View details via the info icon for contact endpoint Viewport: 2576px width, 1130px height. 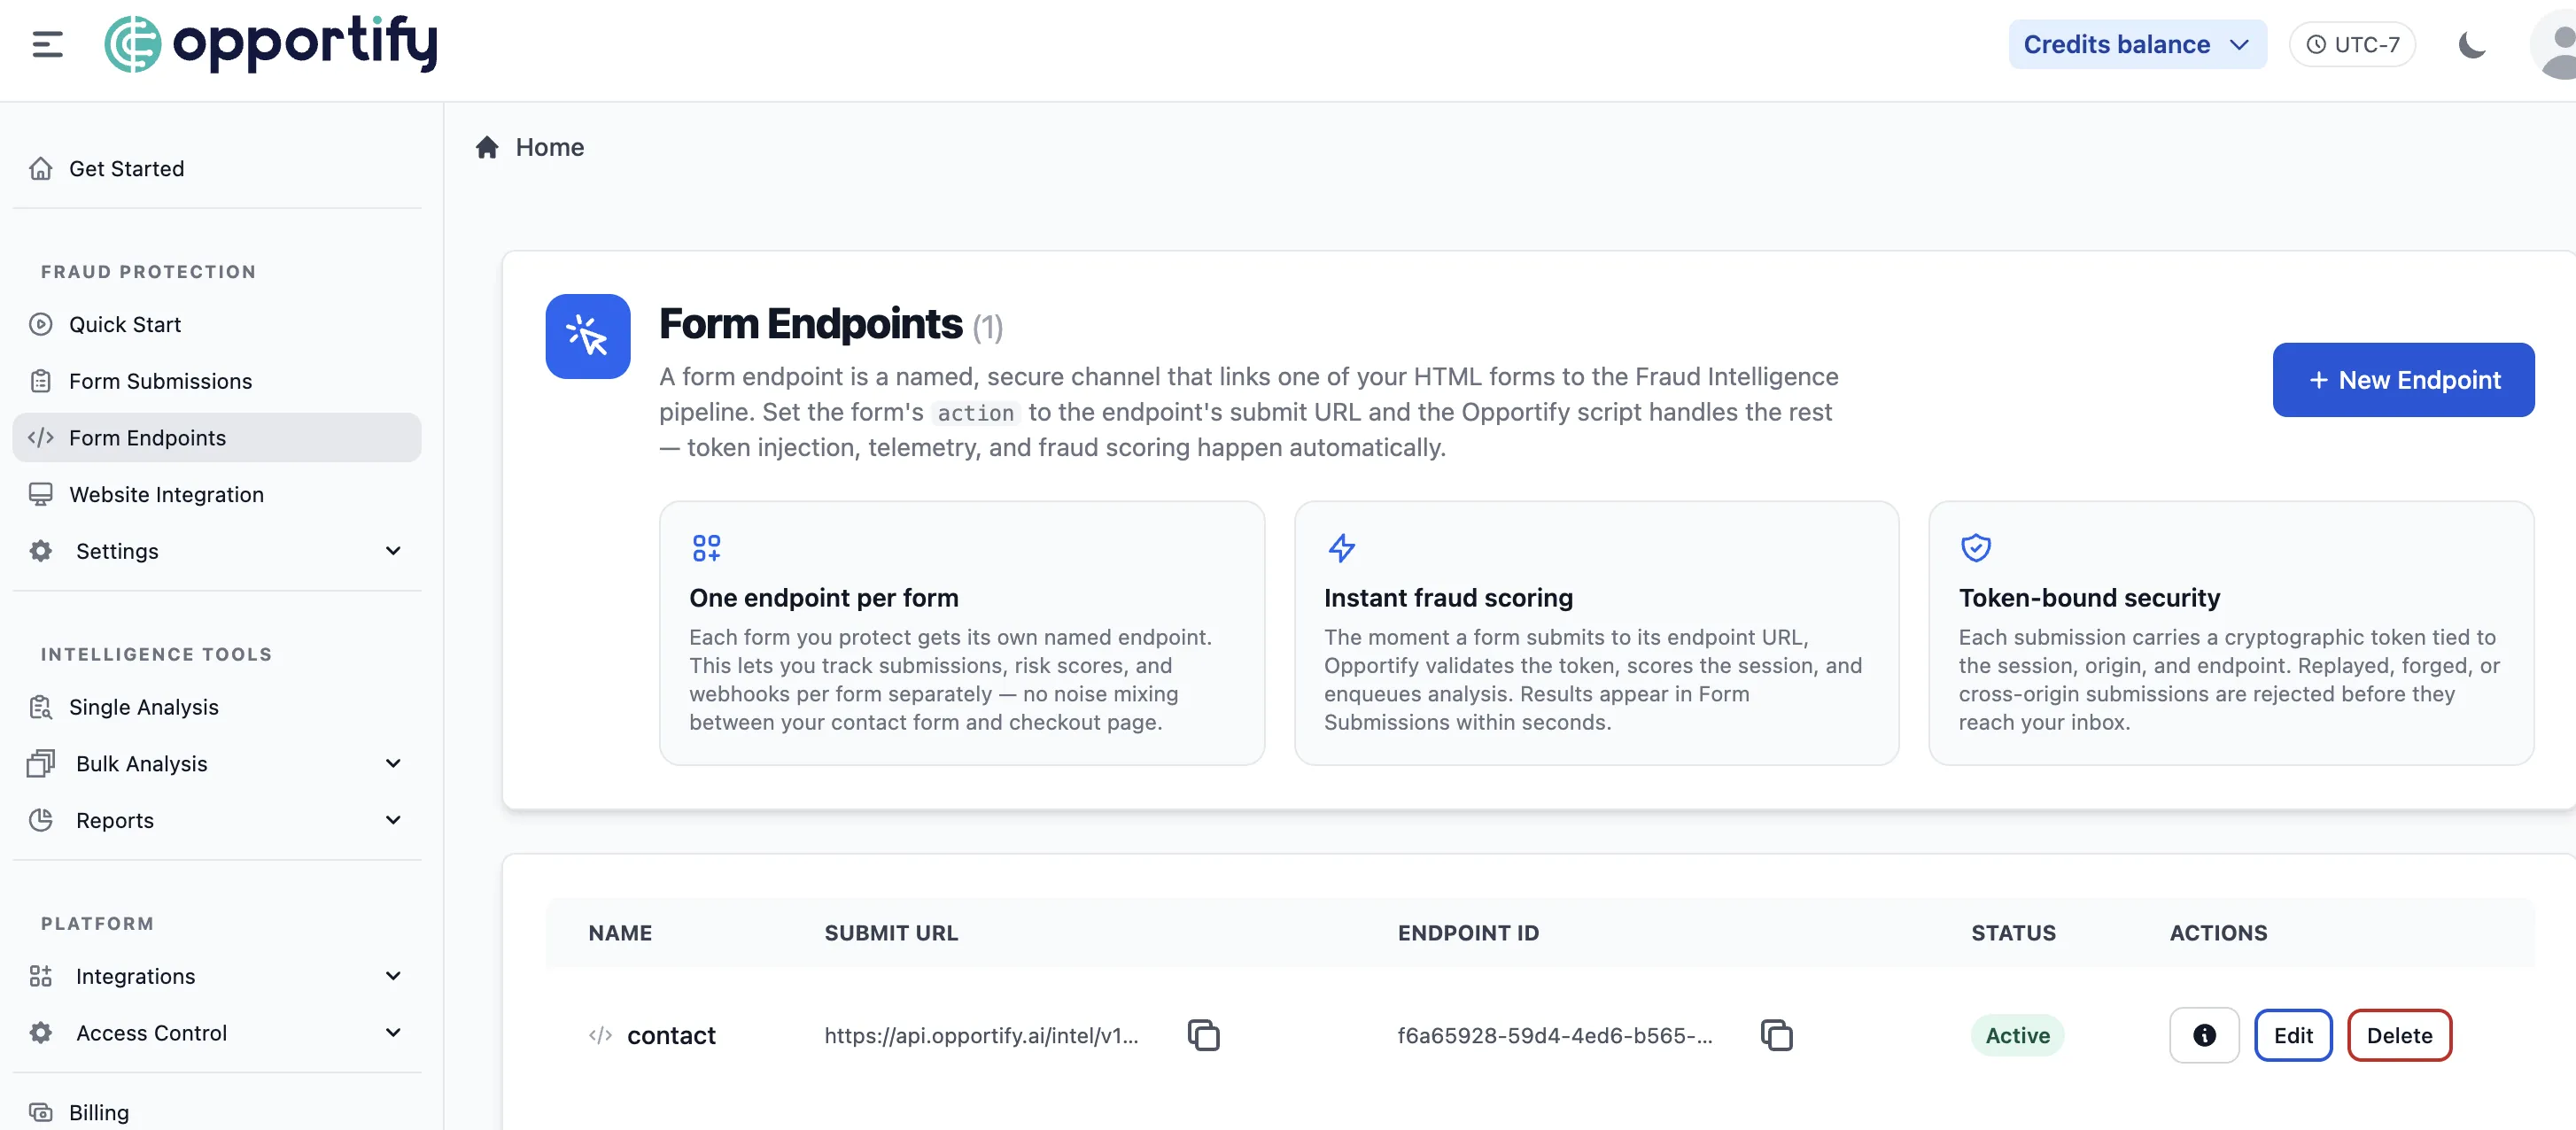(x=2204, y=1035)
